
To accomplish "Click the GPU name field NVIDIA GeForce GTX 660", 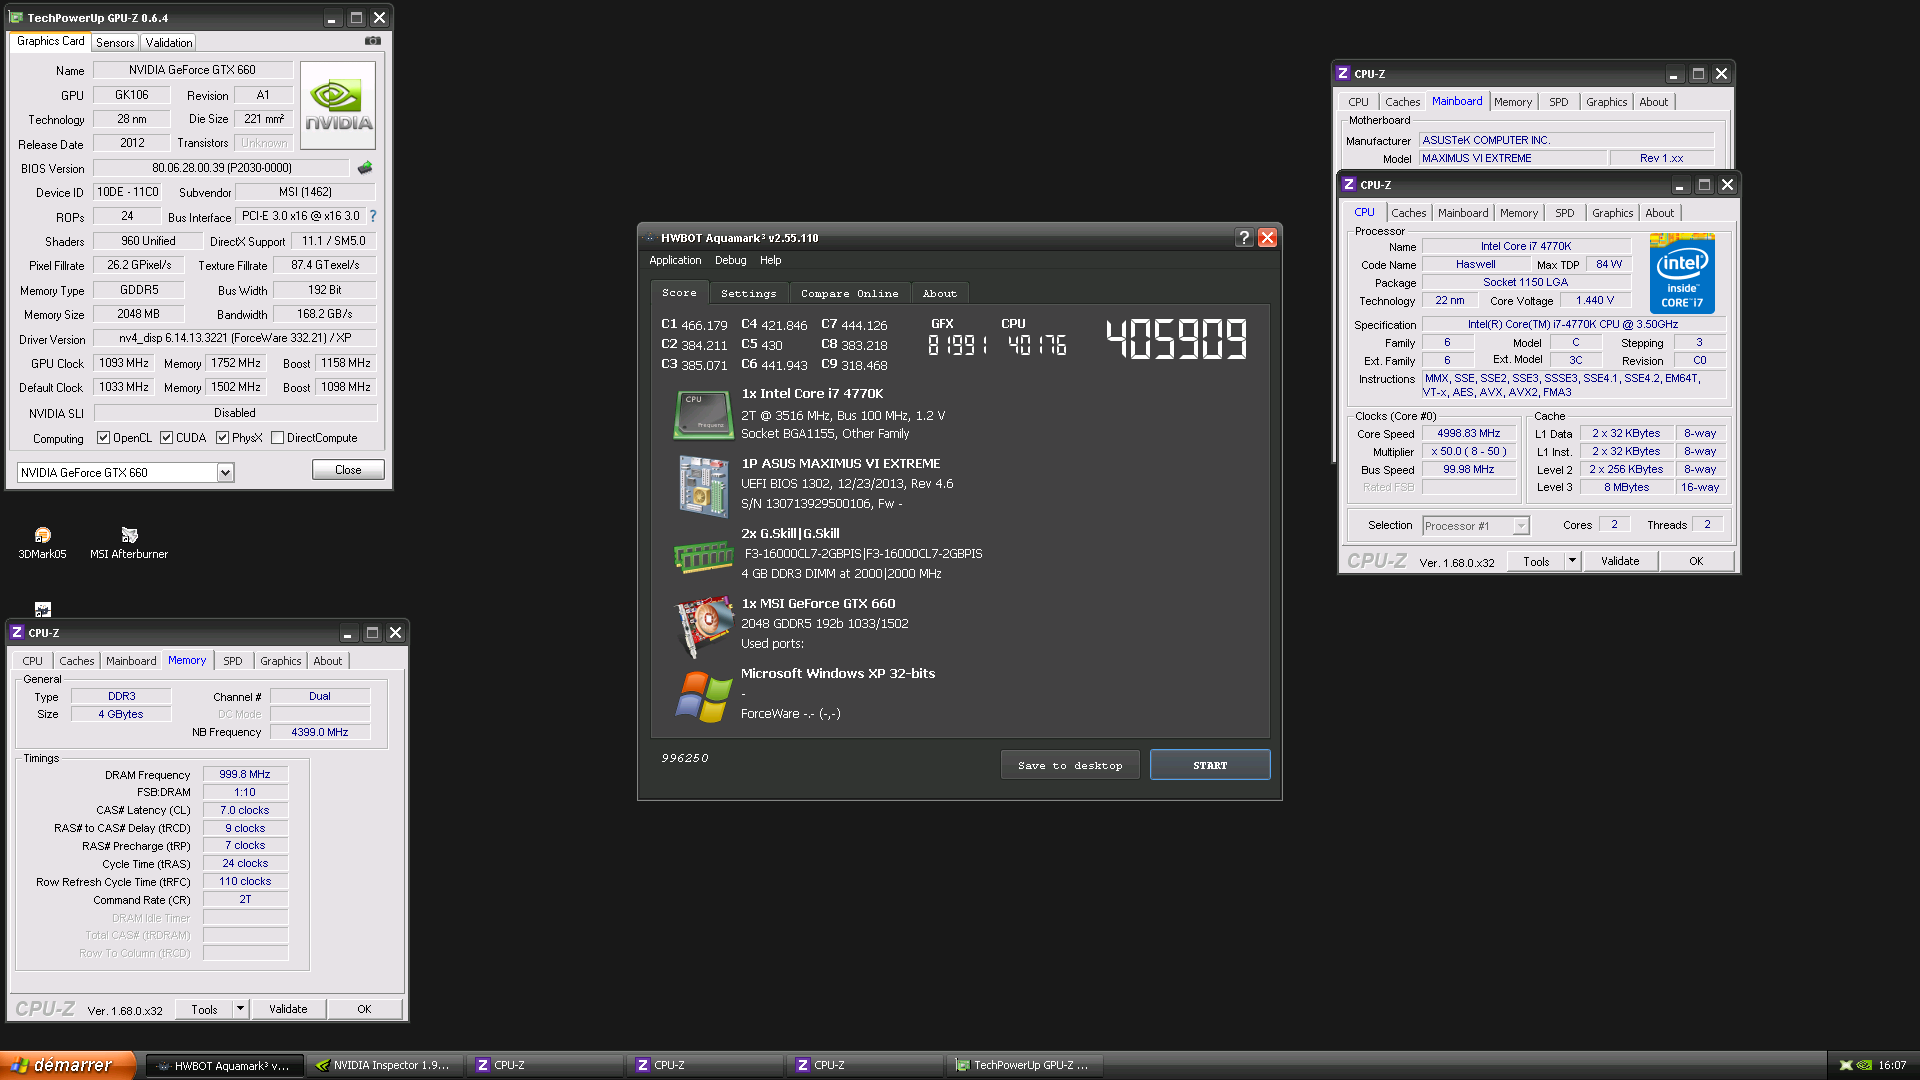I will coord(192,70).
